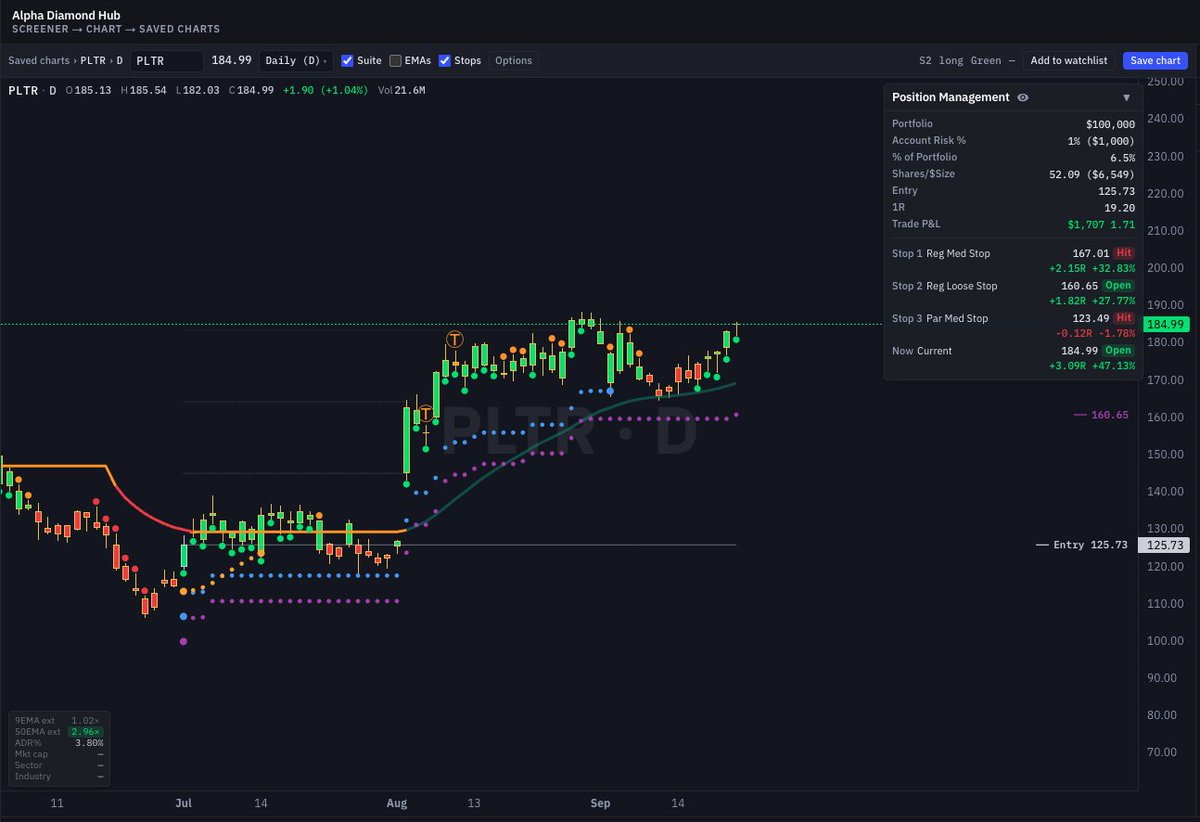Click the 125.73 price axis tag

tap(1165, 545)
